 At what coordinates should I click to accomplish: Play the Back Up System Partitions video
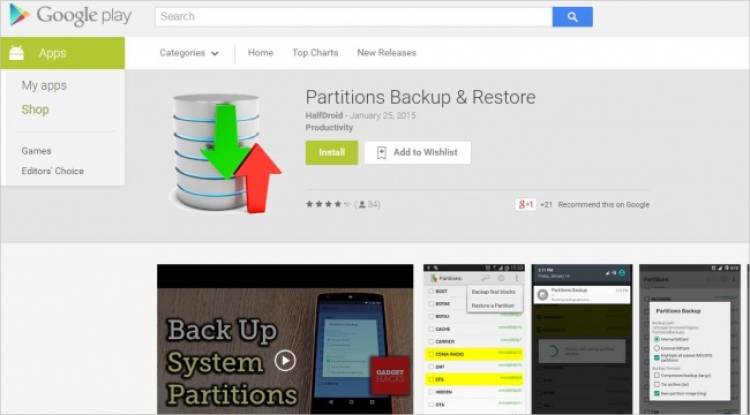tap(285, 360)
